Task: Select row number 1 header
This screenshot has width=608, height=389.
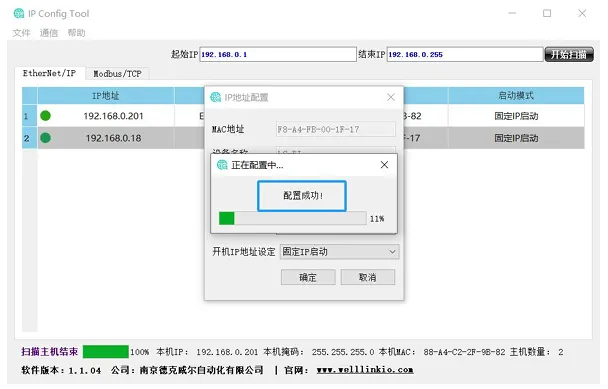Action: [x=29, y=116]
